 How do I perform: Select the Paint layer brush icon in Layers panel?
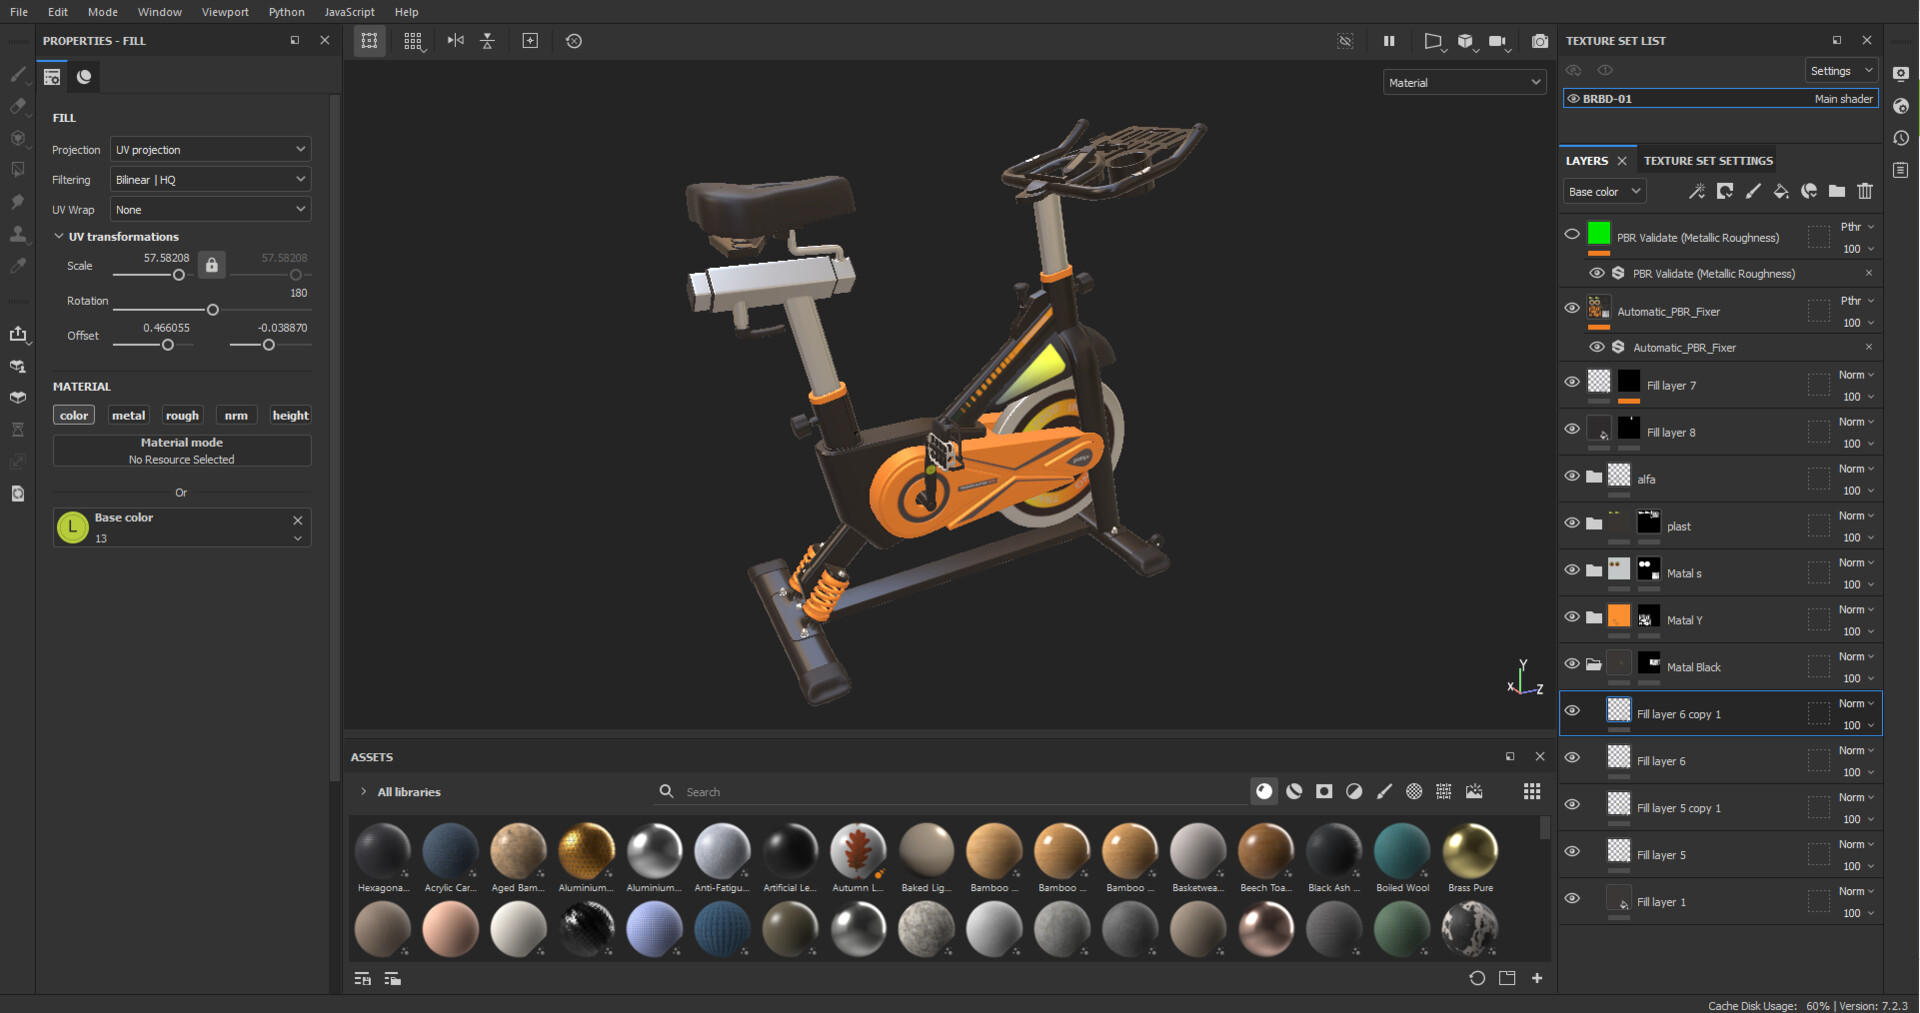[x=1753, y=191]
